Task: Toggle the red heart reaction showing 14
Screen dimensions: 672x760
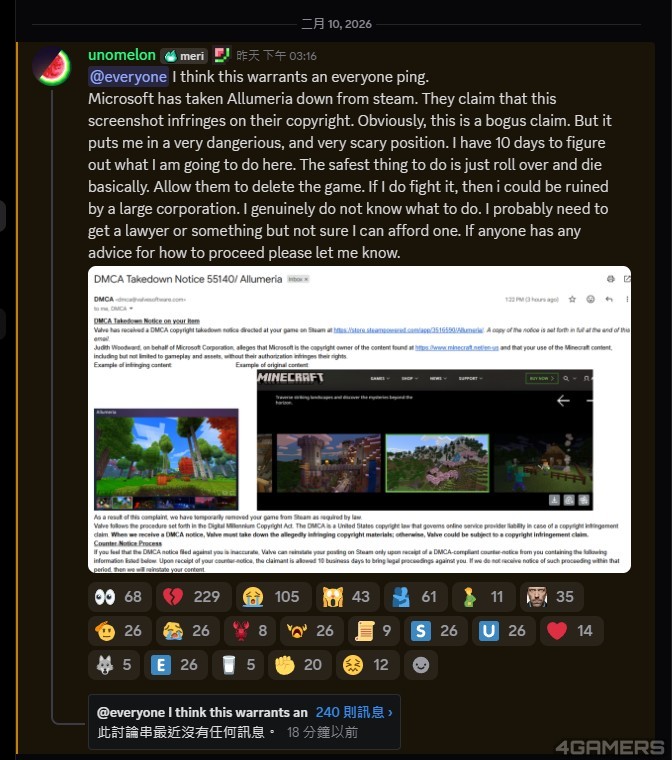Action: click(x=571, y=630)
